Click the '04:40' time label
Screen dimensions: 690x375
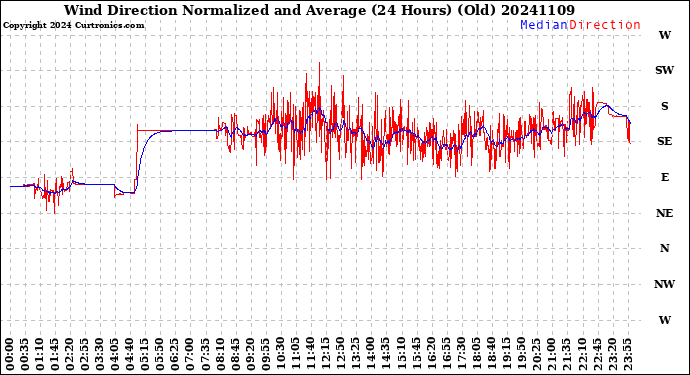tap(130, 354)
